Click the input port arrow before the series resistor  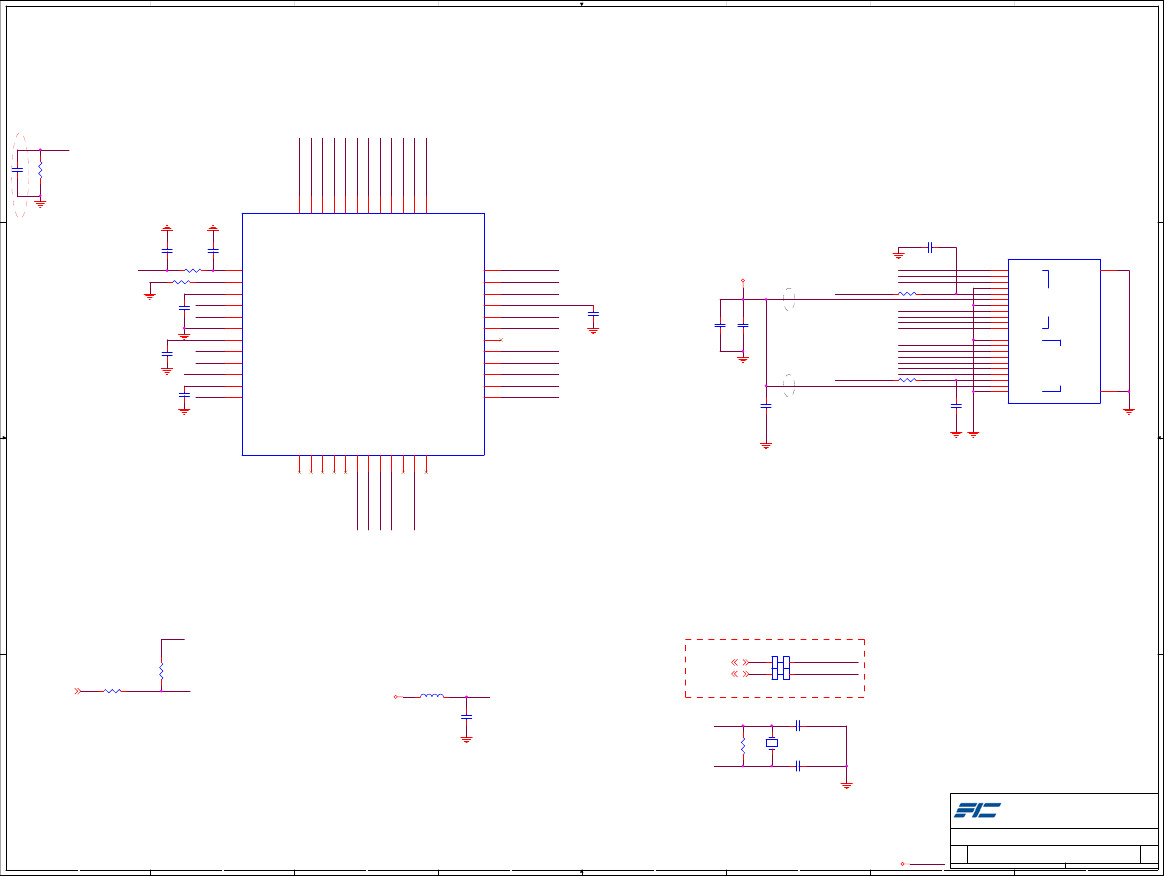[x=77, y=691]
